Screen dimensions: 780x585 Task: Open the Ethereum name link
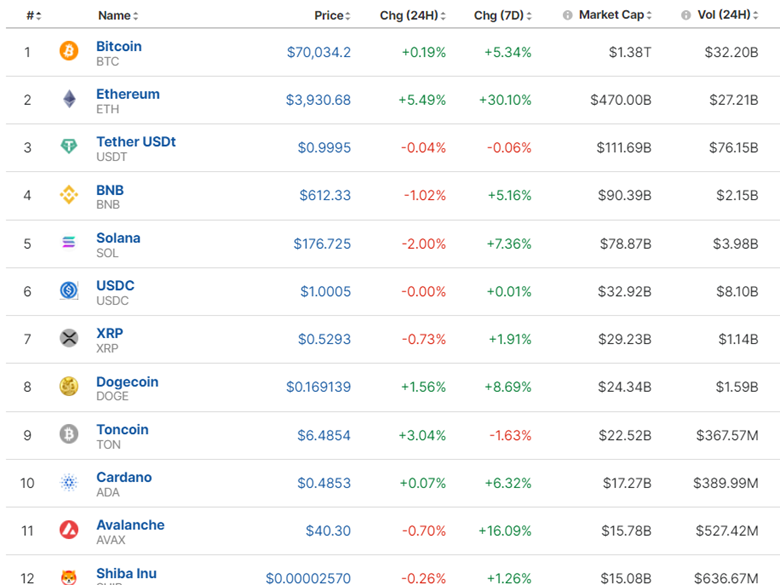128,94
